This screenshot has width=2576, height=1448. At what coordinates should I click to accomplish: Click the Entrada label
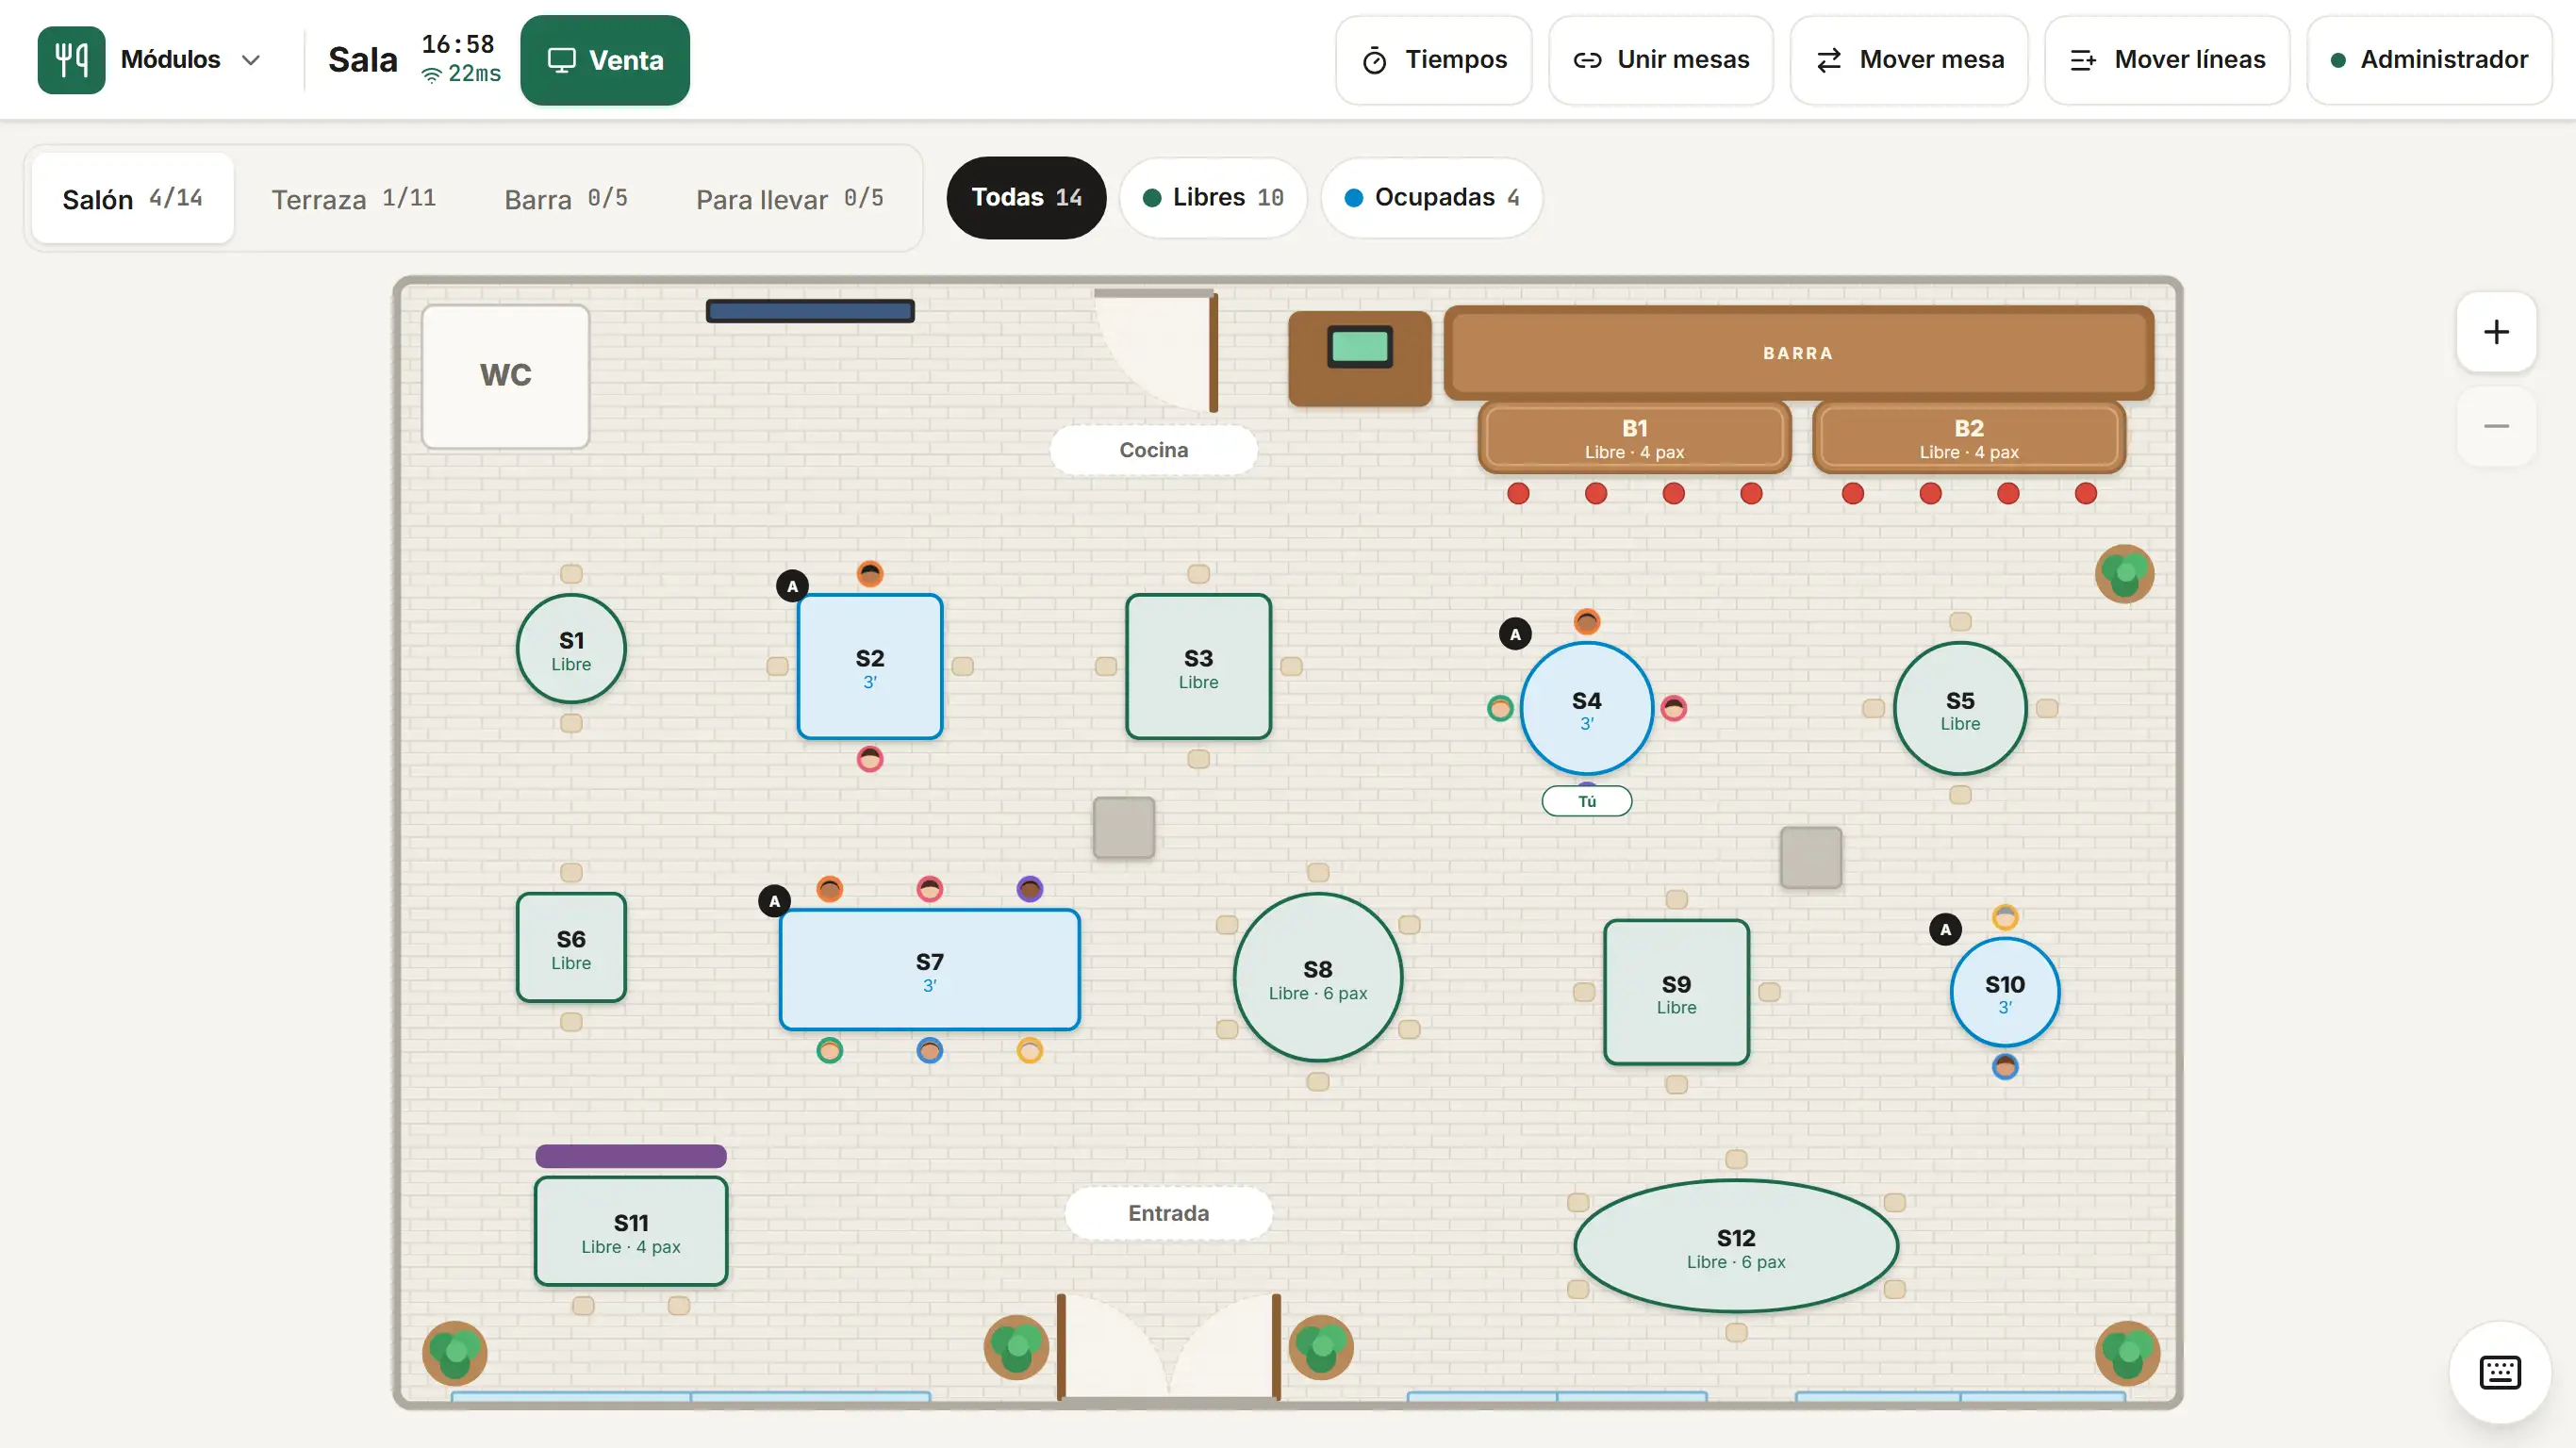pyautogui.click(x=1168, y=1213)
